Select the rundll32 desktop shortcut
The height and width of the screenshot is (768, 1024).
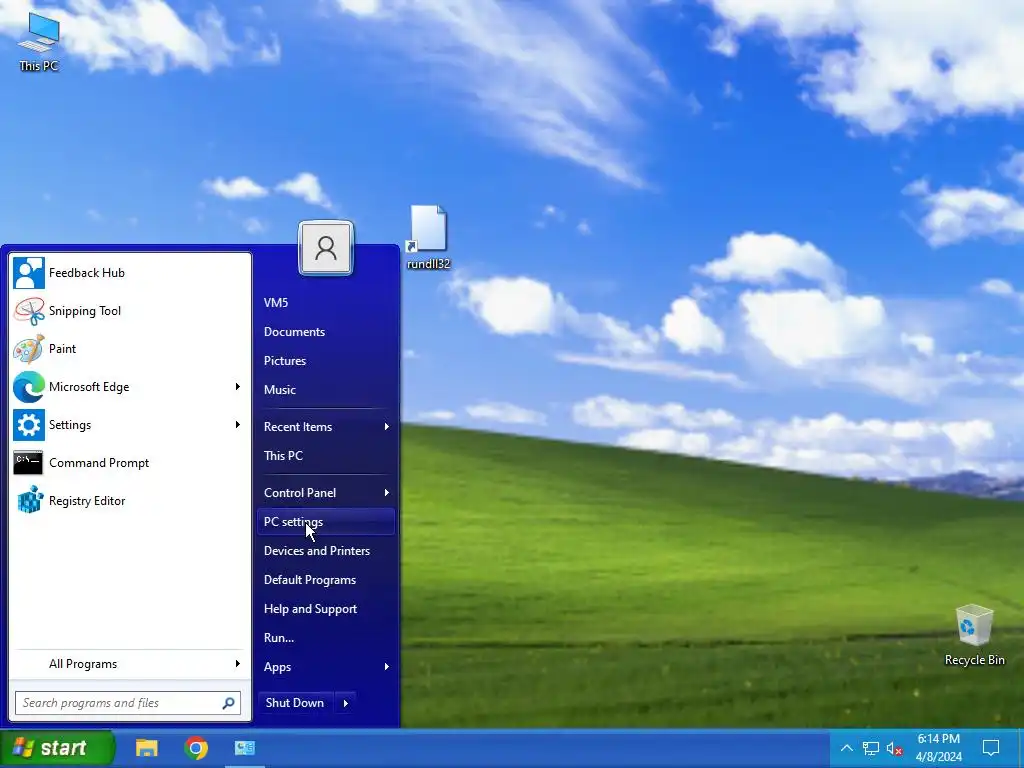click(428, 238)
